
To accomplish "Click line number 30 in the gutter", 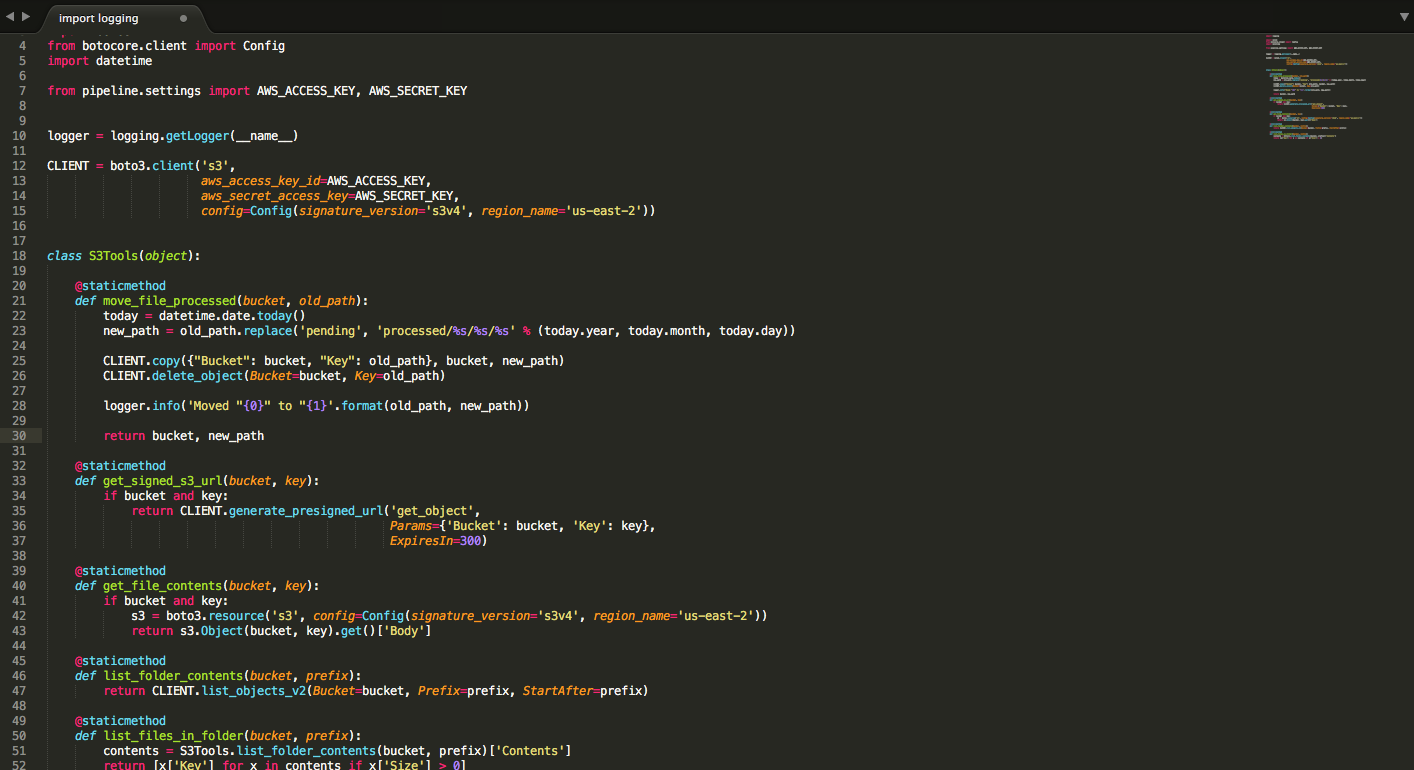I will coord(20,436).
